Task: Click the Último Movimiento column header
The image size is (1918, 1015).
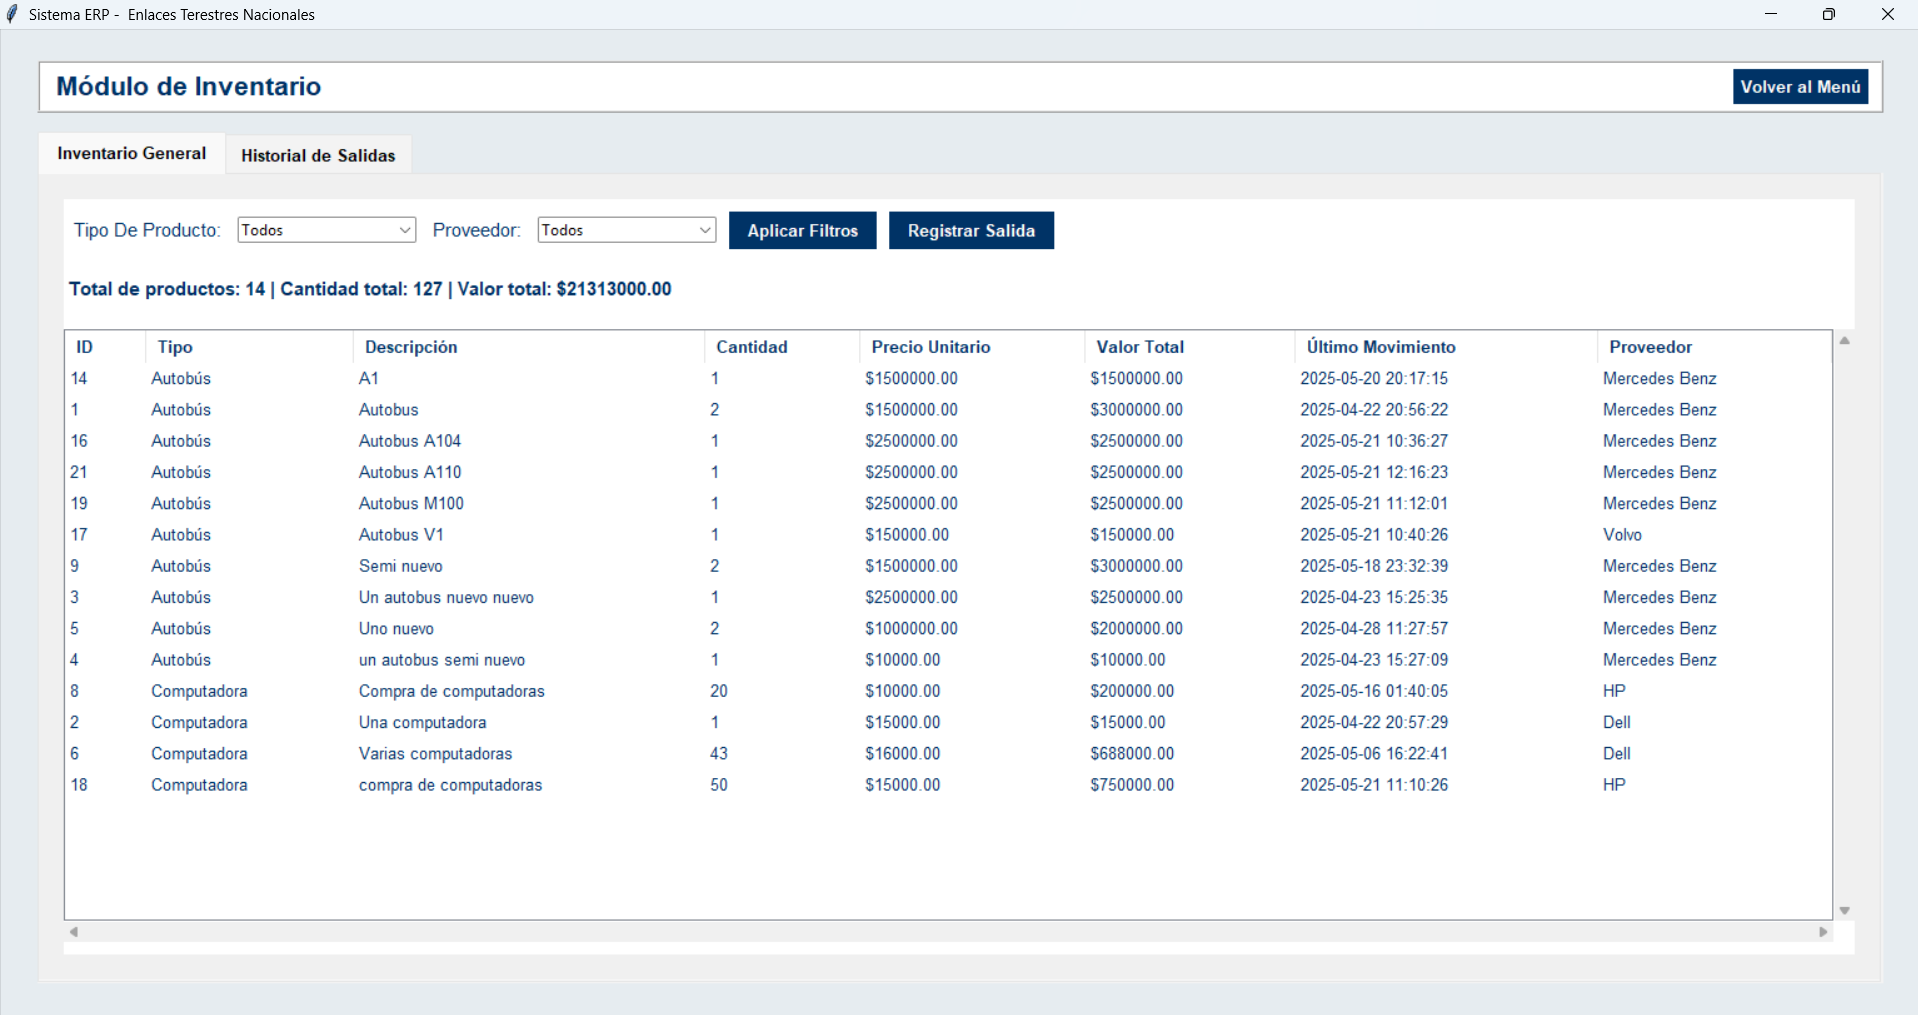Action: click(x=1445, y=347)
